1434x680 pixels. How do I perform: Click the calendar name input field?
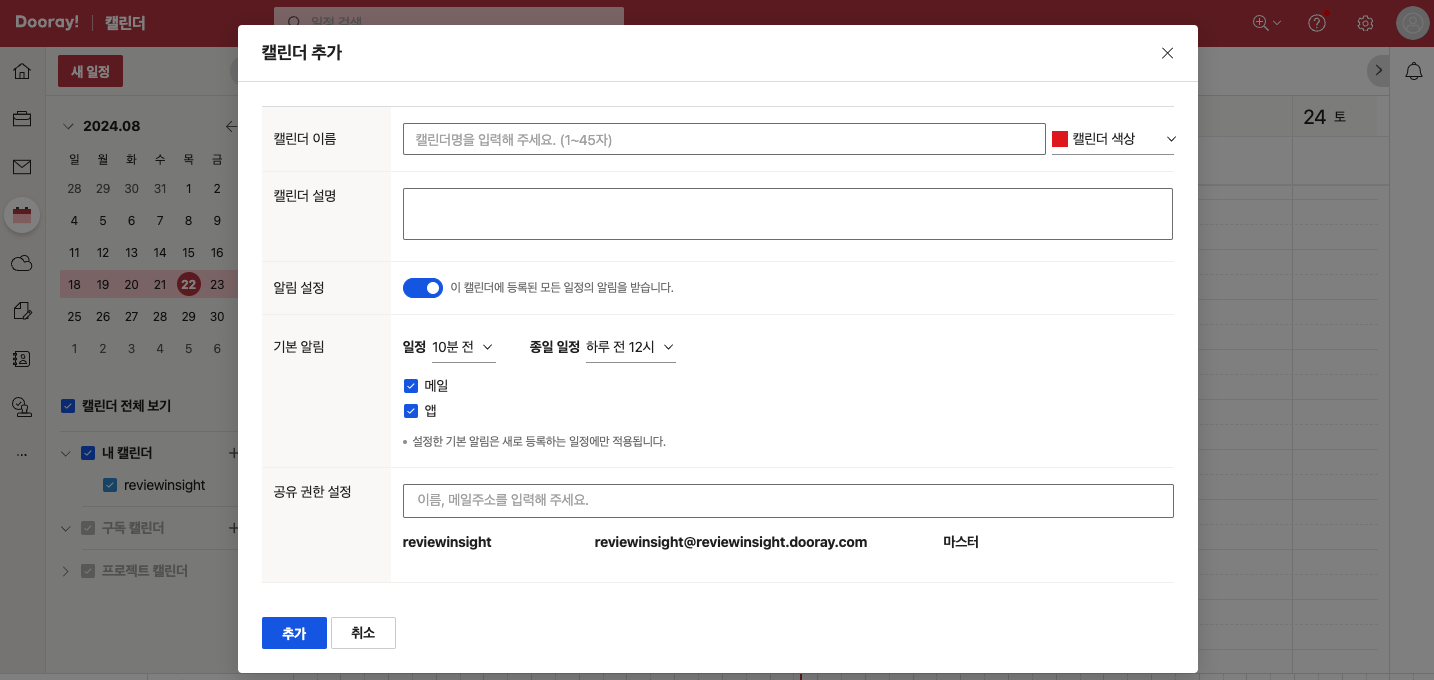coord(723,139)
